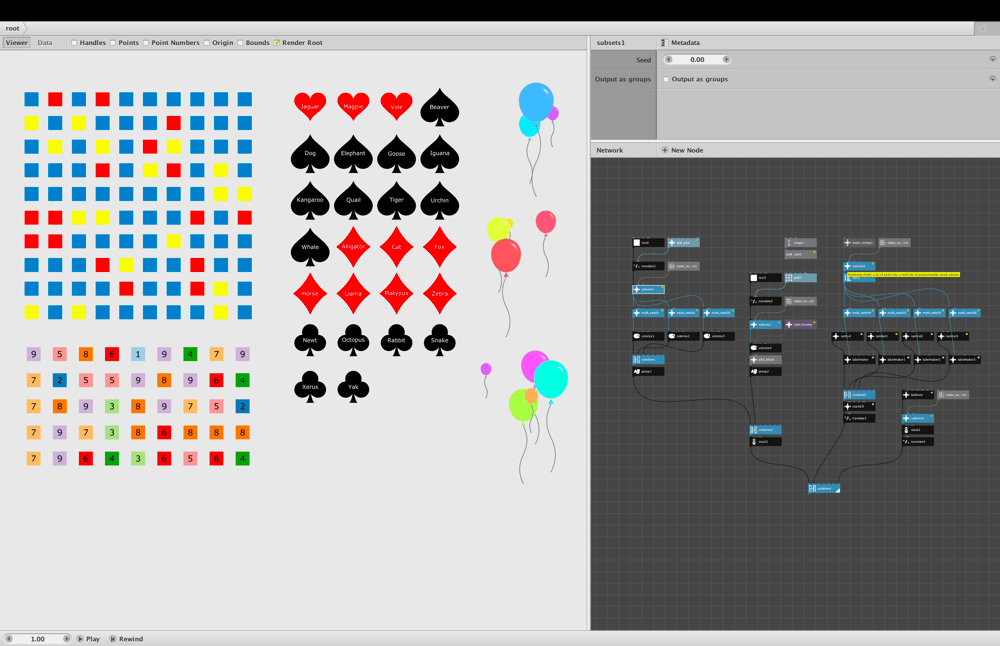Image resolution: width=1000 pixels, height=646 pixels.
Task: Select the rendered combine4 node
Action: [x=824, y=488]
